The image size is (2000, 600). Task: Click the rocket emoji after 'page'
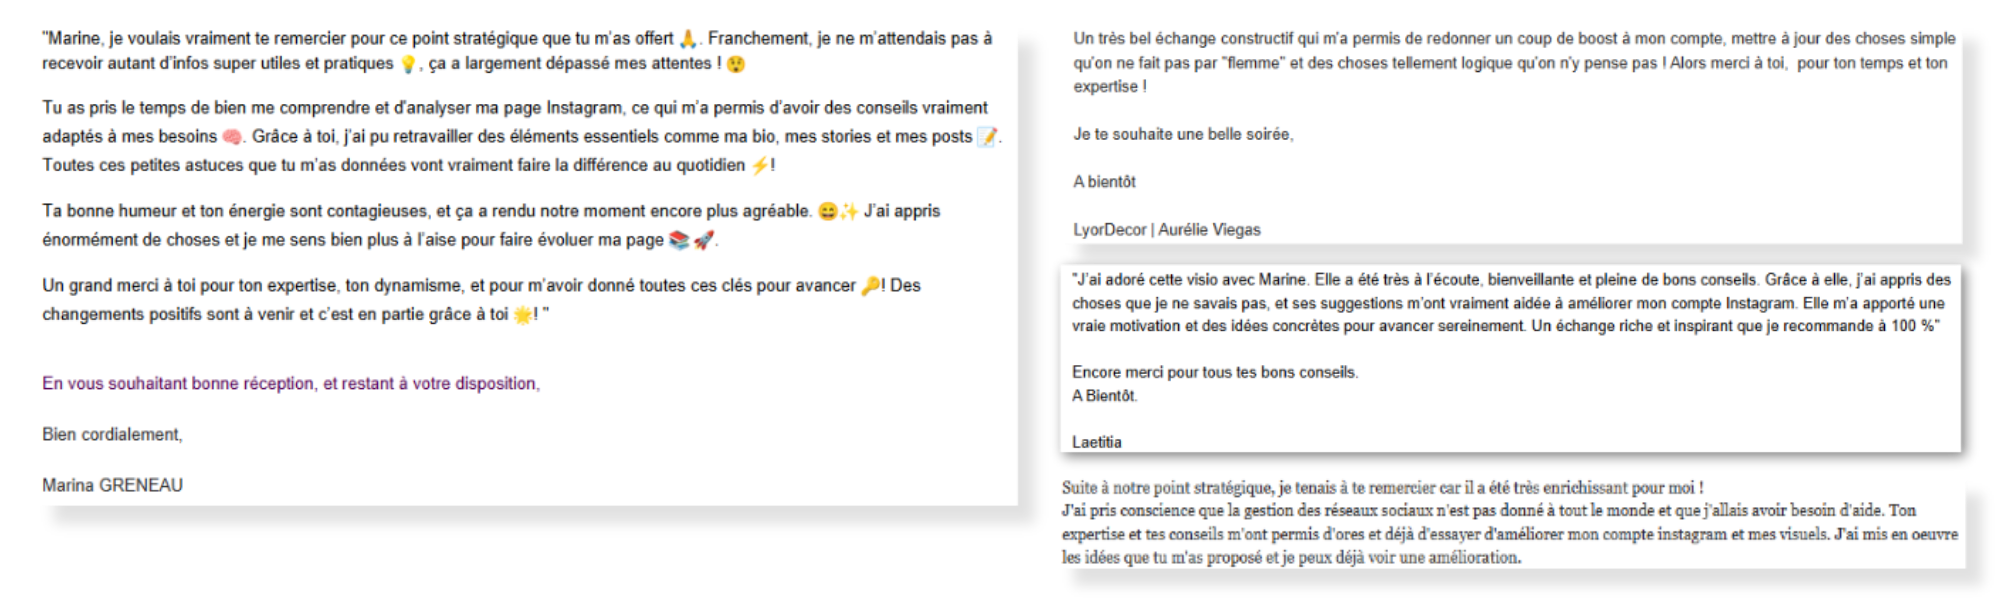coord(704,240)
